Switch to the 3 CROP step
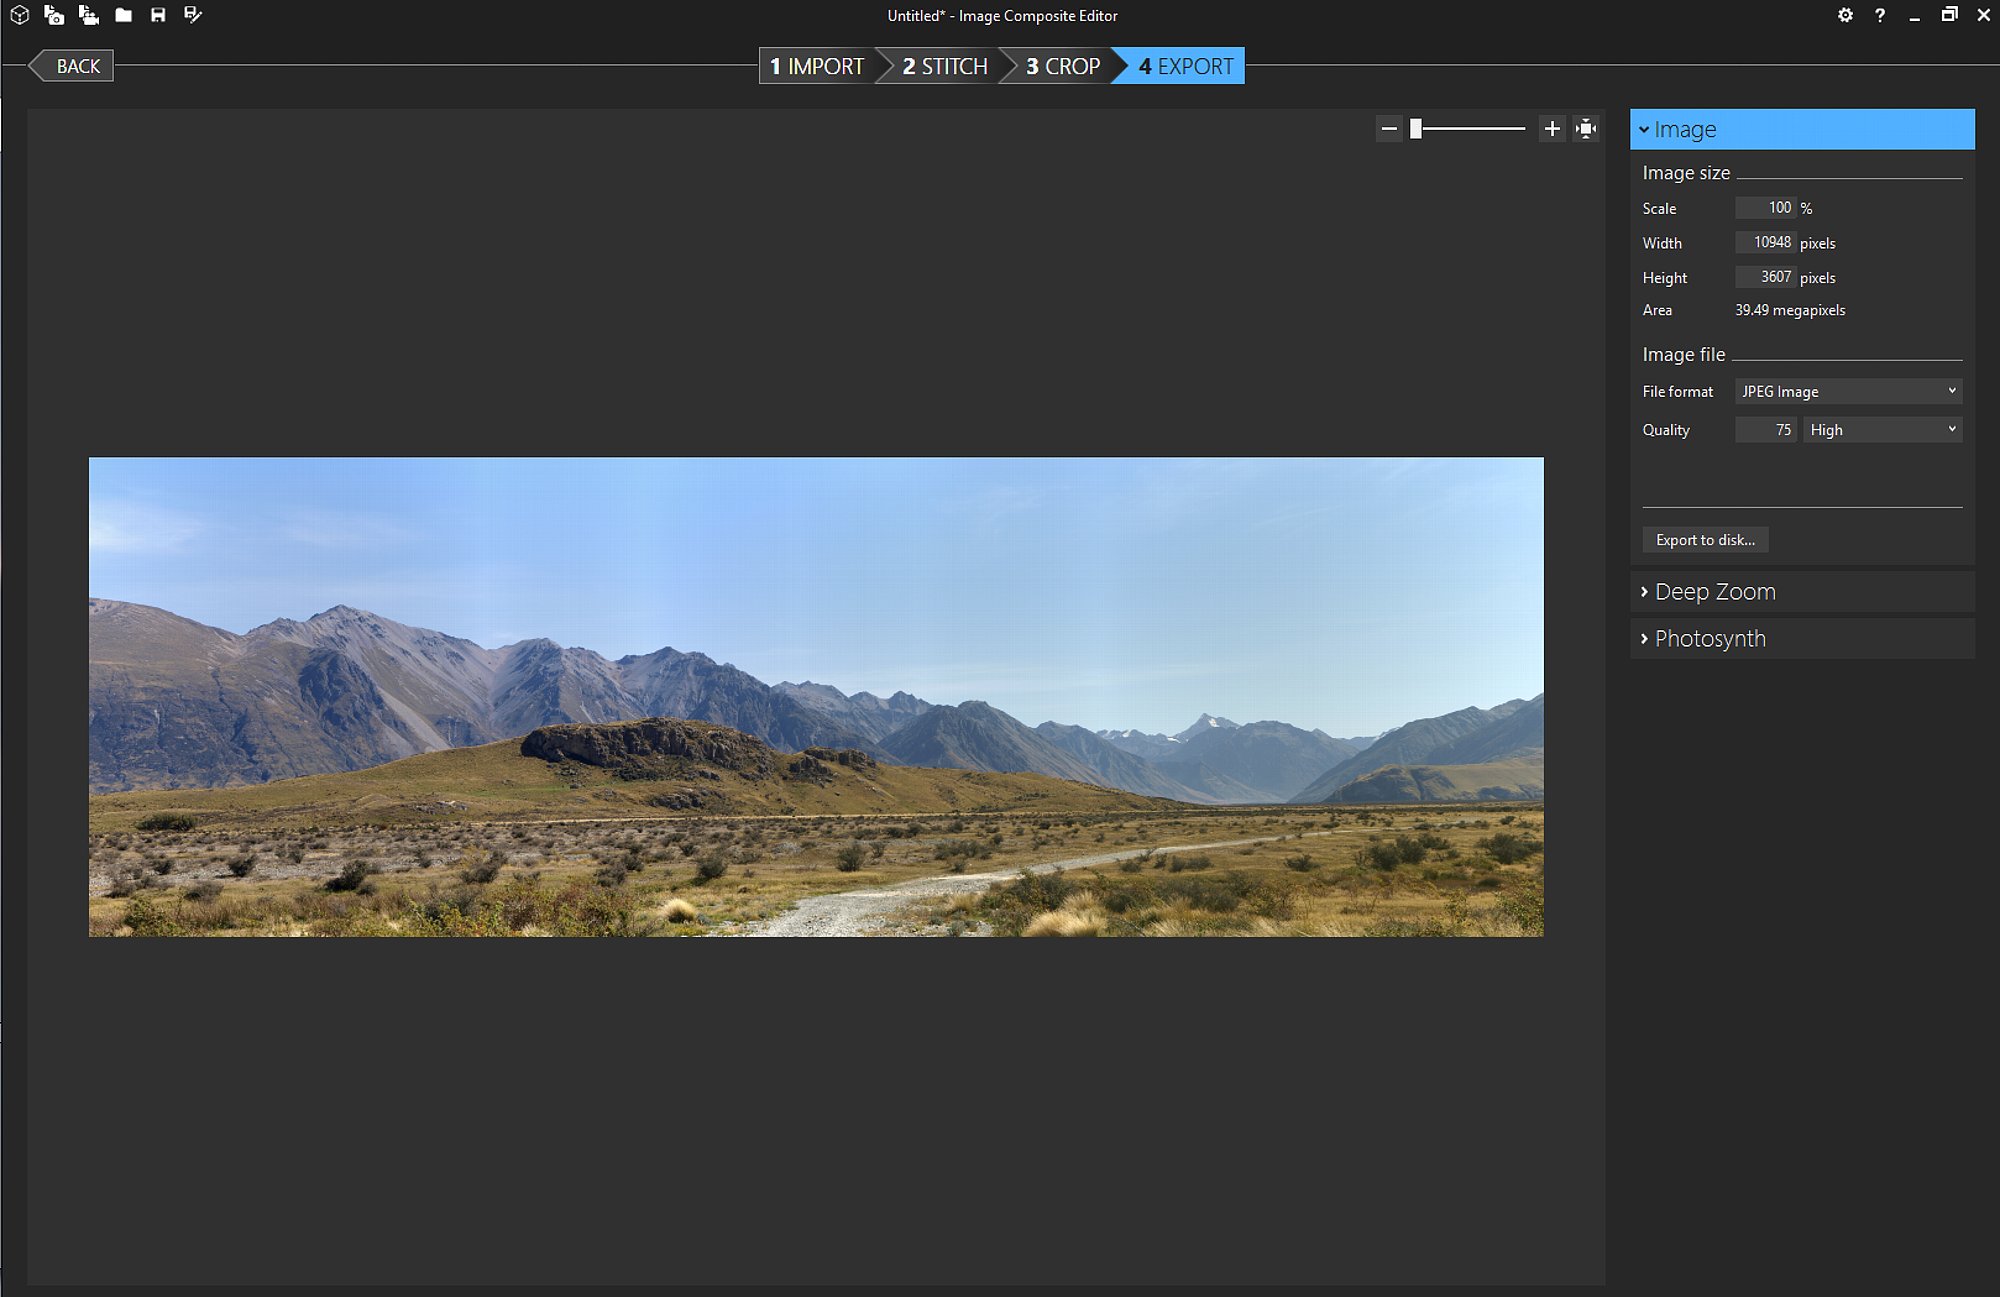 coord(1062,66)
